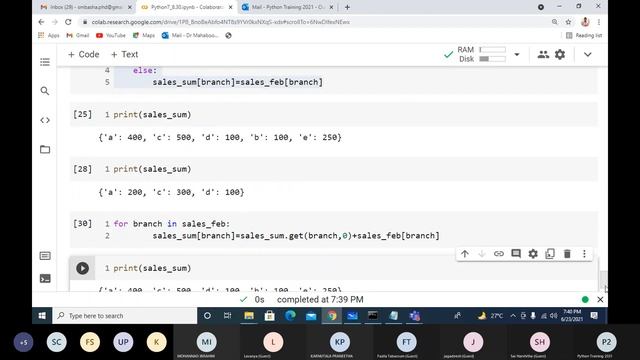This screenshot has width=640, height=360.
Task: Open the command palette sidebar icon
Action: [x=45, y=256]
